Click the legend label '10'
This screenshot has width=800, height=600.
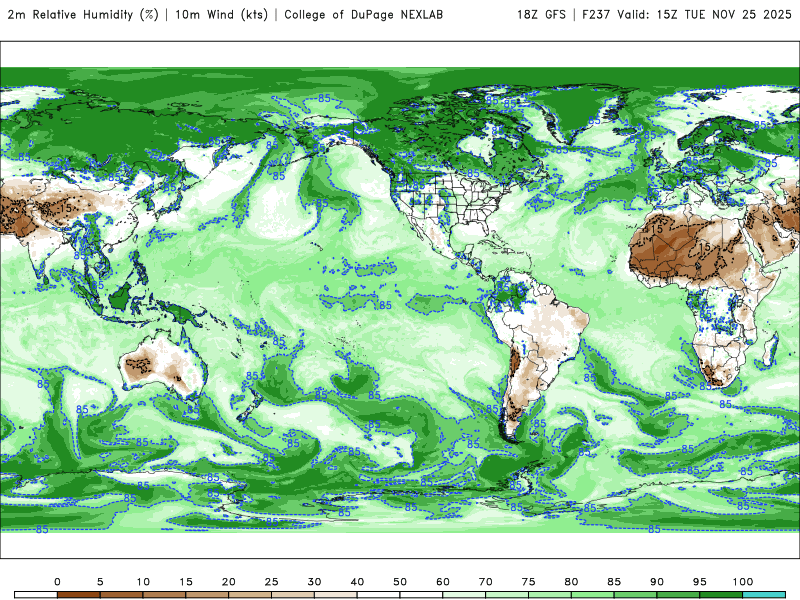[143, 582]
